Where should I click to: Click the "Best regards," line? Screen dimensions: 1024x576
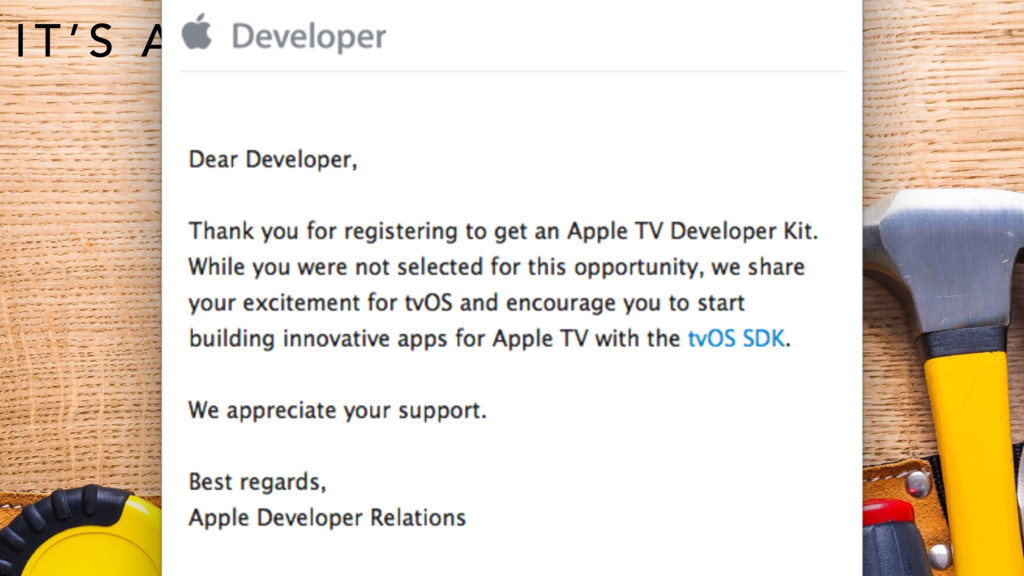coord(257,482)
